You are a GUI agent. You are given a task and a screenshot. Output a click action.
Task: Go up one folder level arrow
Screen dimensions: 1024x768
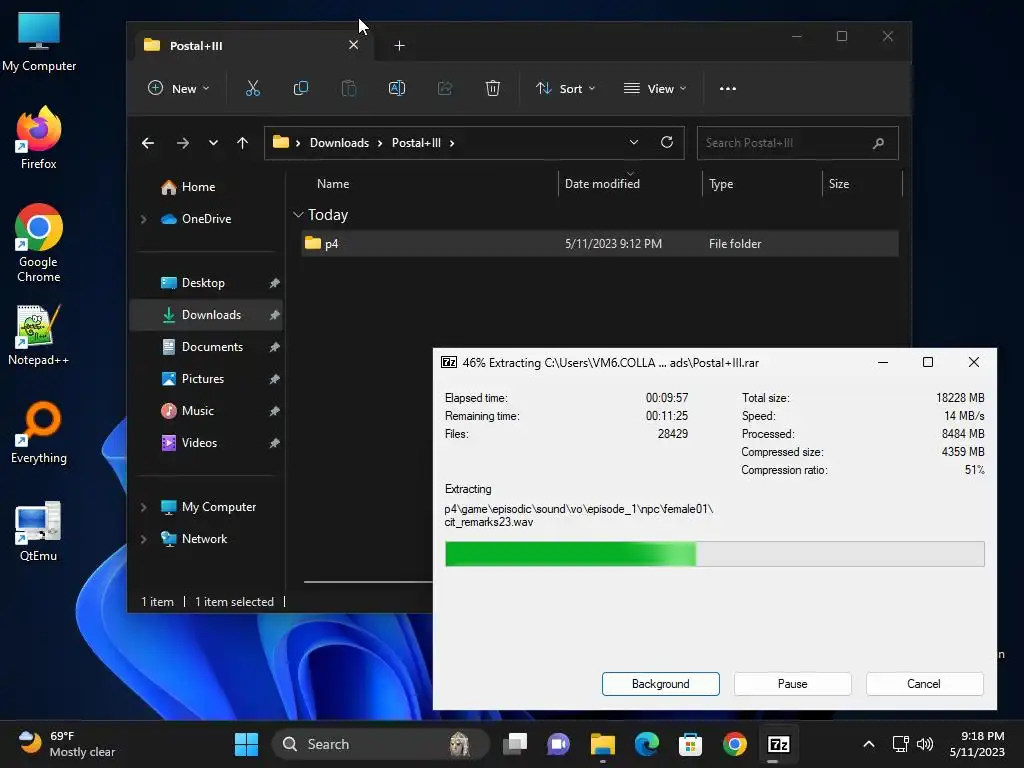(242, 143)
